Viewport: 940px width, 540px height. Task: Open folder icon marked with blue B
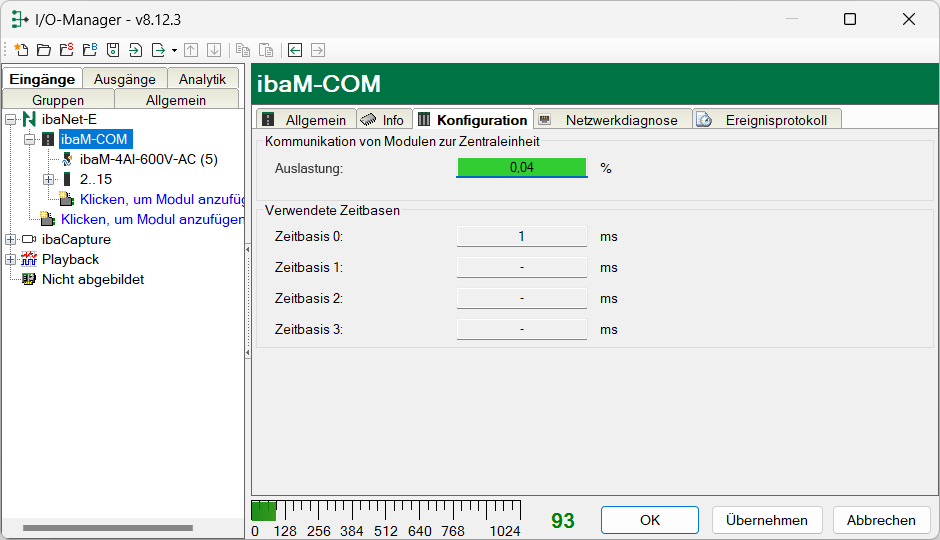click(89, 50)
